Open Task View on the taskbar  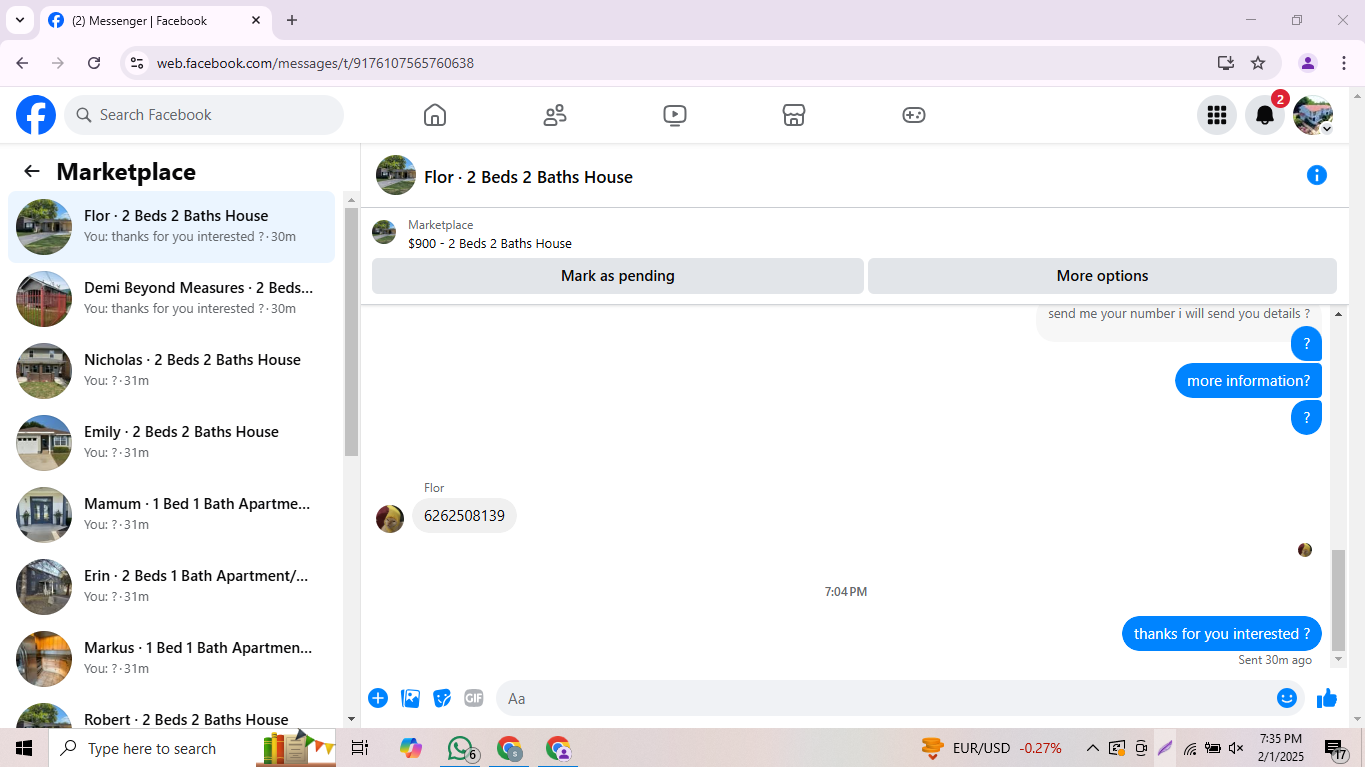[x=360, y=748]
